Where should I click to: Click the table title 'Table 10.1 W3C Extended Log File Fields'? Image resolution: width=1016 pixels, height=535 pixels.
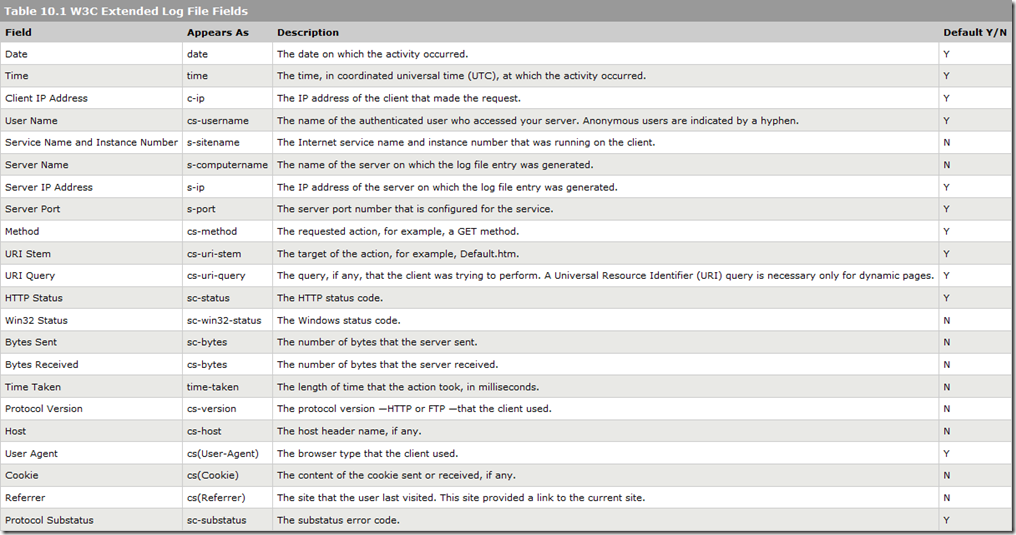126,11
